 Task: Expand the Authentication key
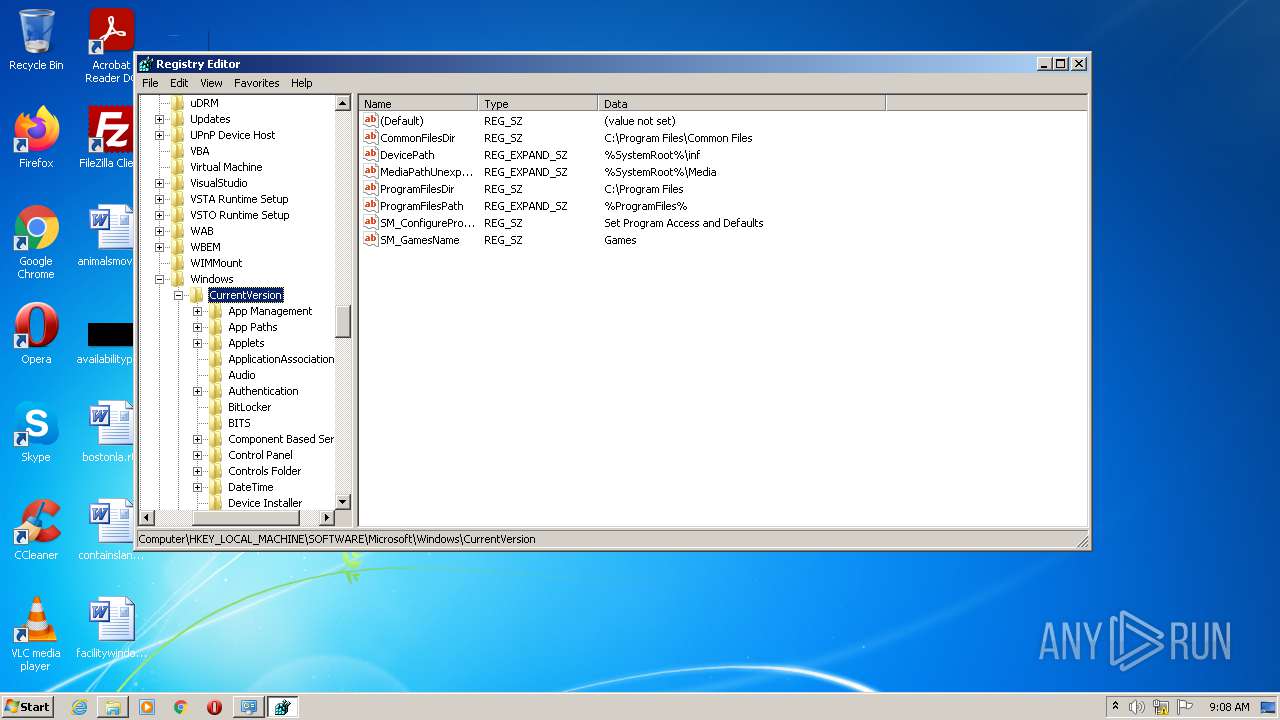[x=198, y=391]
